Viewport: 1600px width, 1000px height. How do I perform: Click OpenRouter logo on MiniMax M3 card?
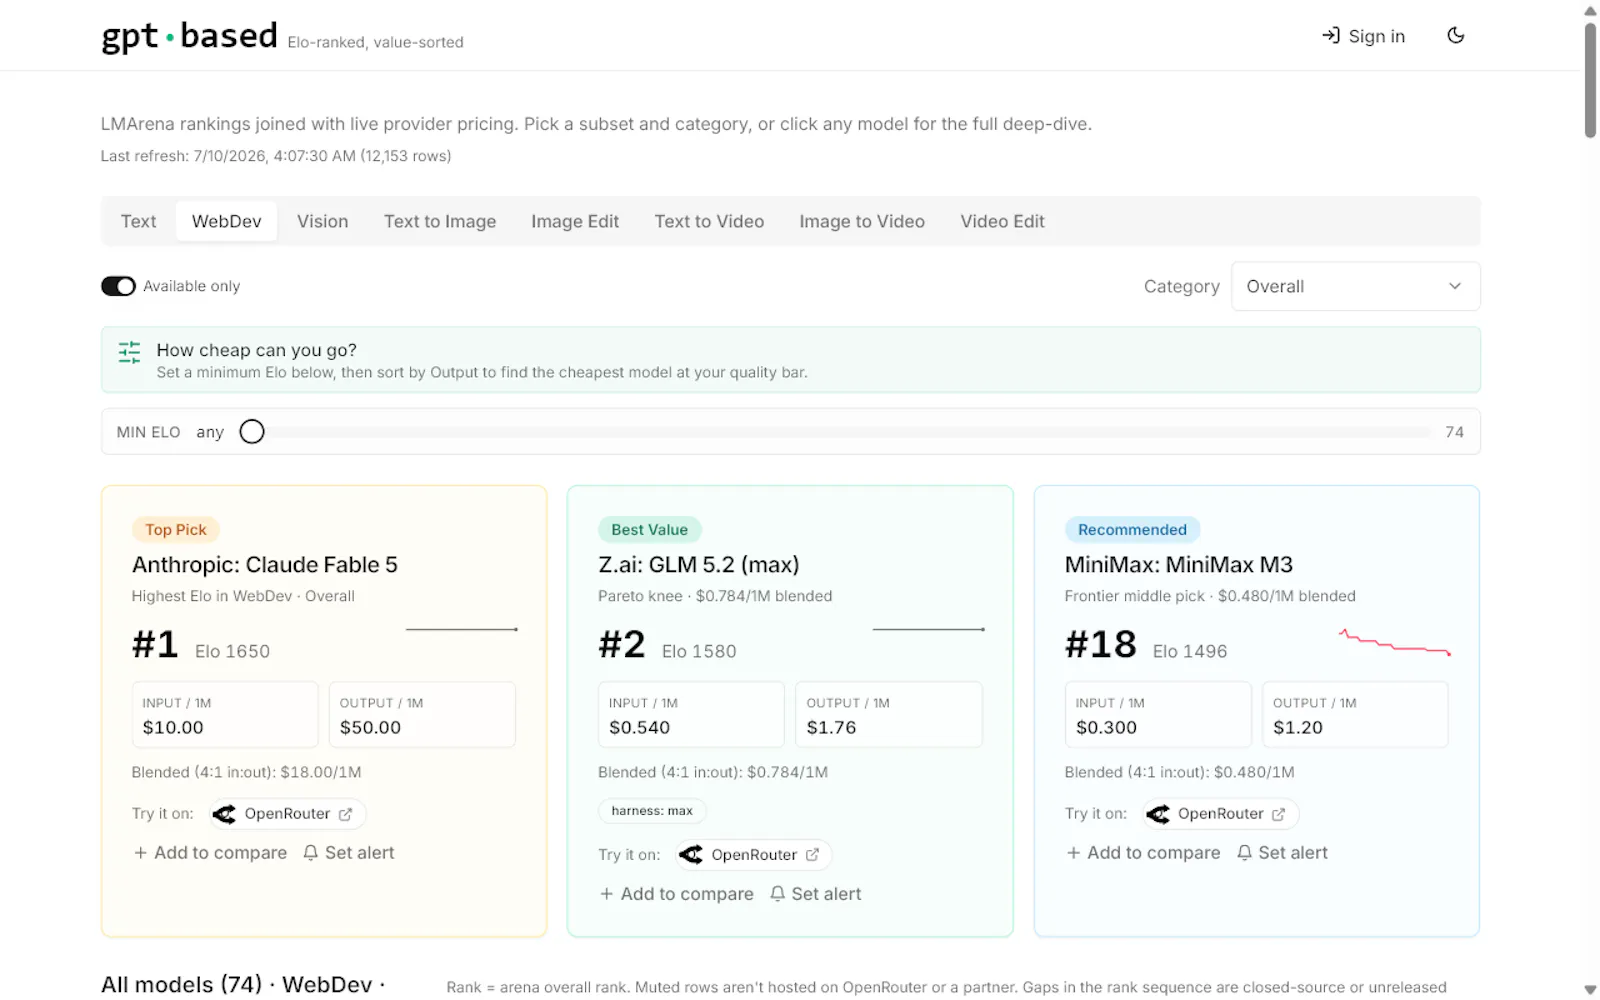click(1158, 814)
